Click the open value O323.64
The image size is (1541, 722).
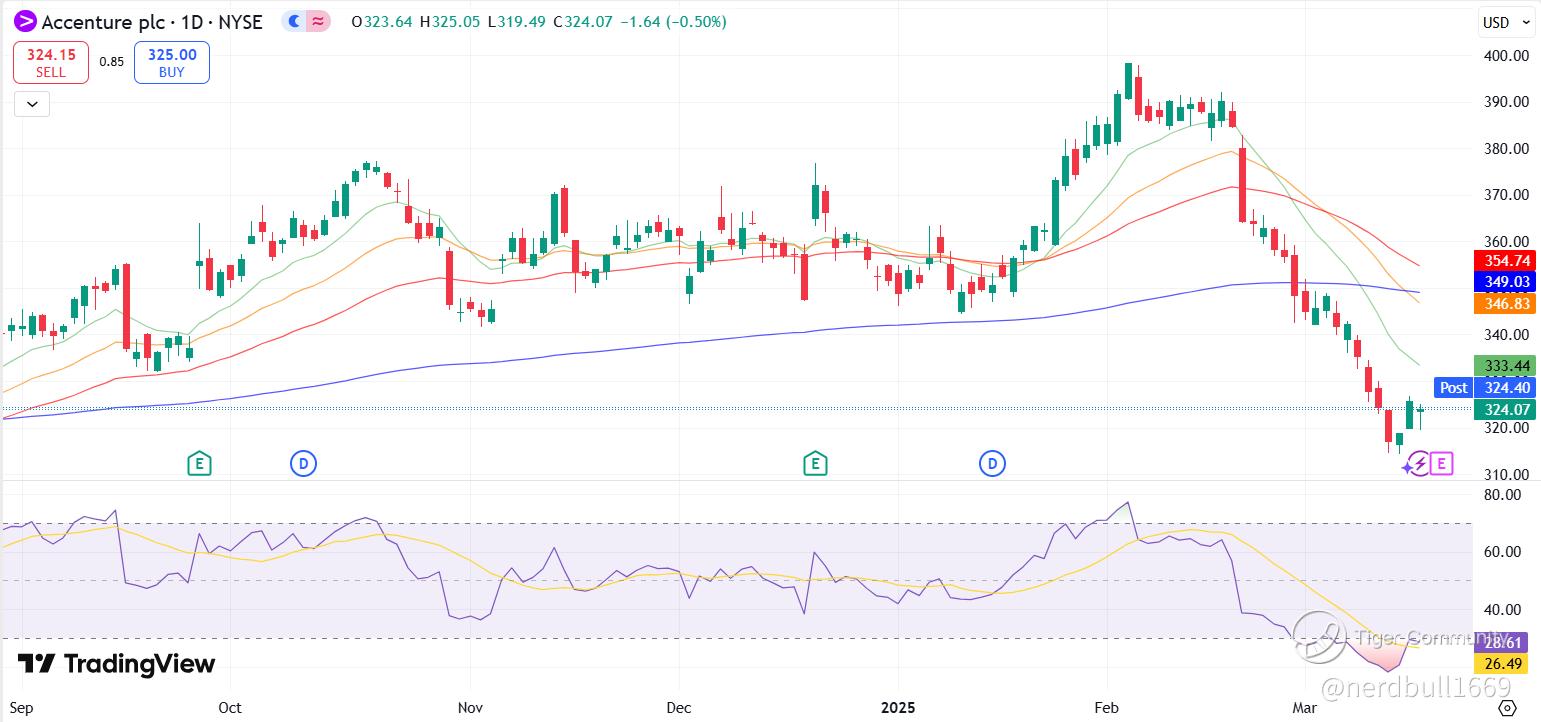point(381,21)
